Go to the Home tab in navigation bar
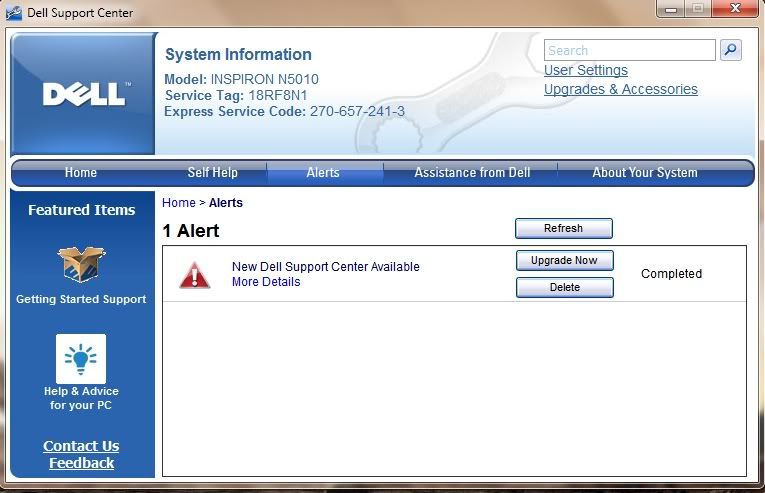The image size is (765, 493). click(81, 172)
